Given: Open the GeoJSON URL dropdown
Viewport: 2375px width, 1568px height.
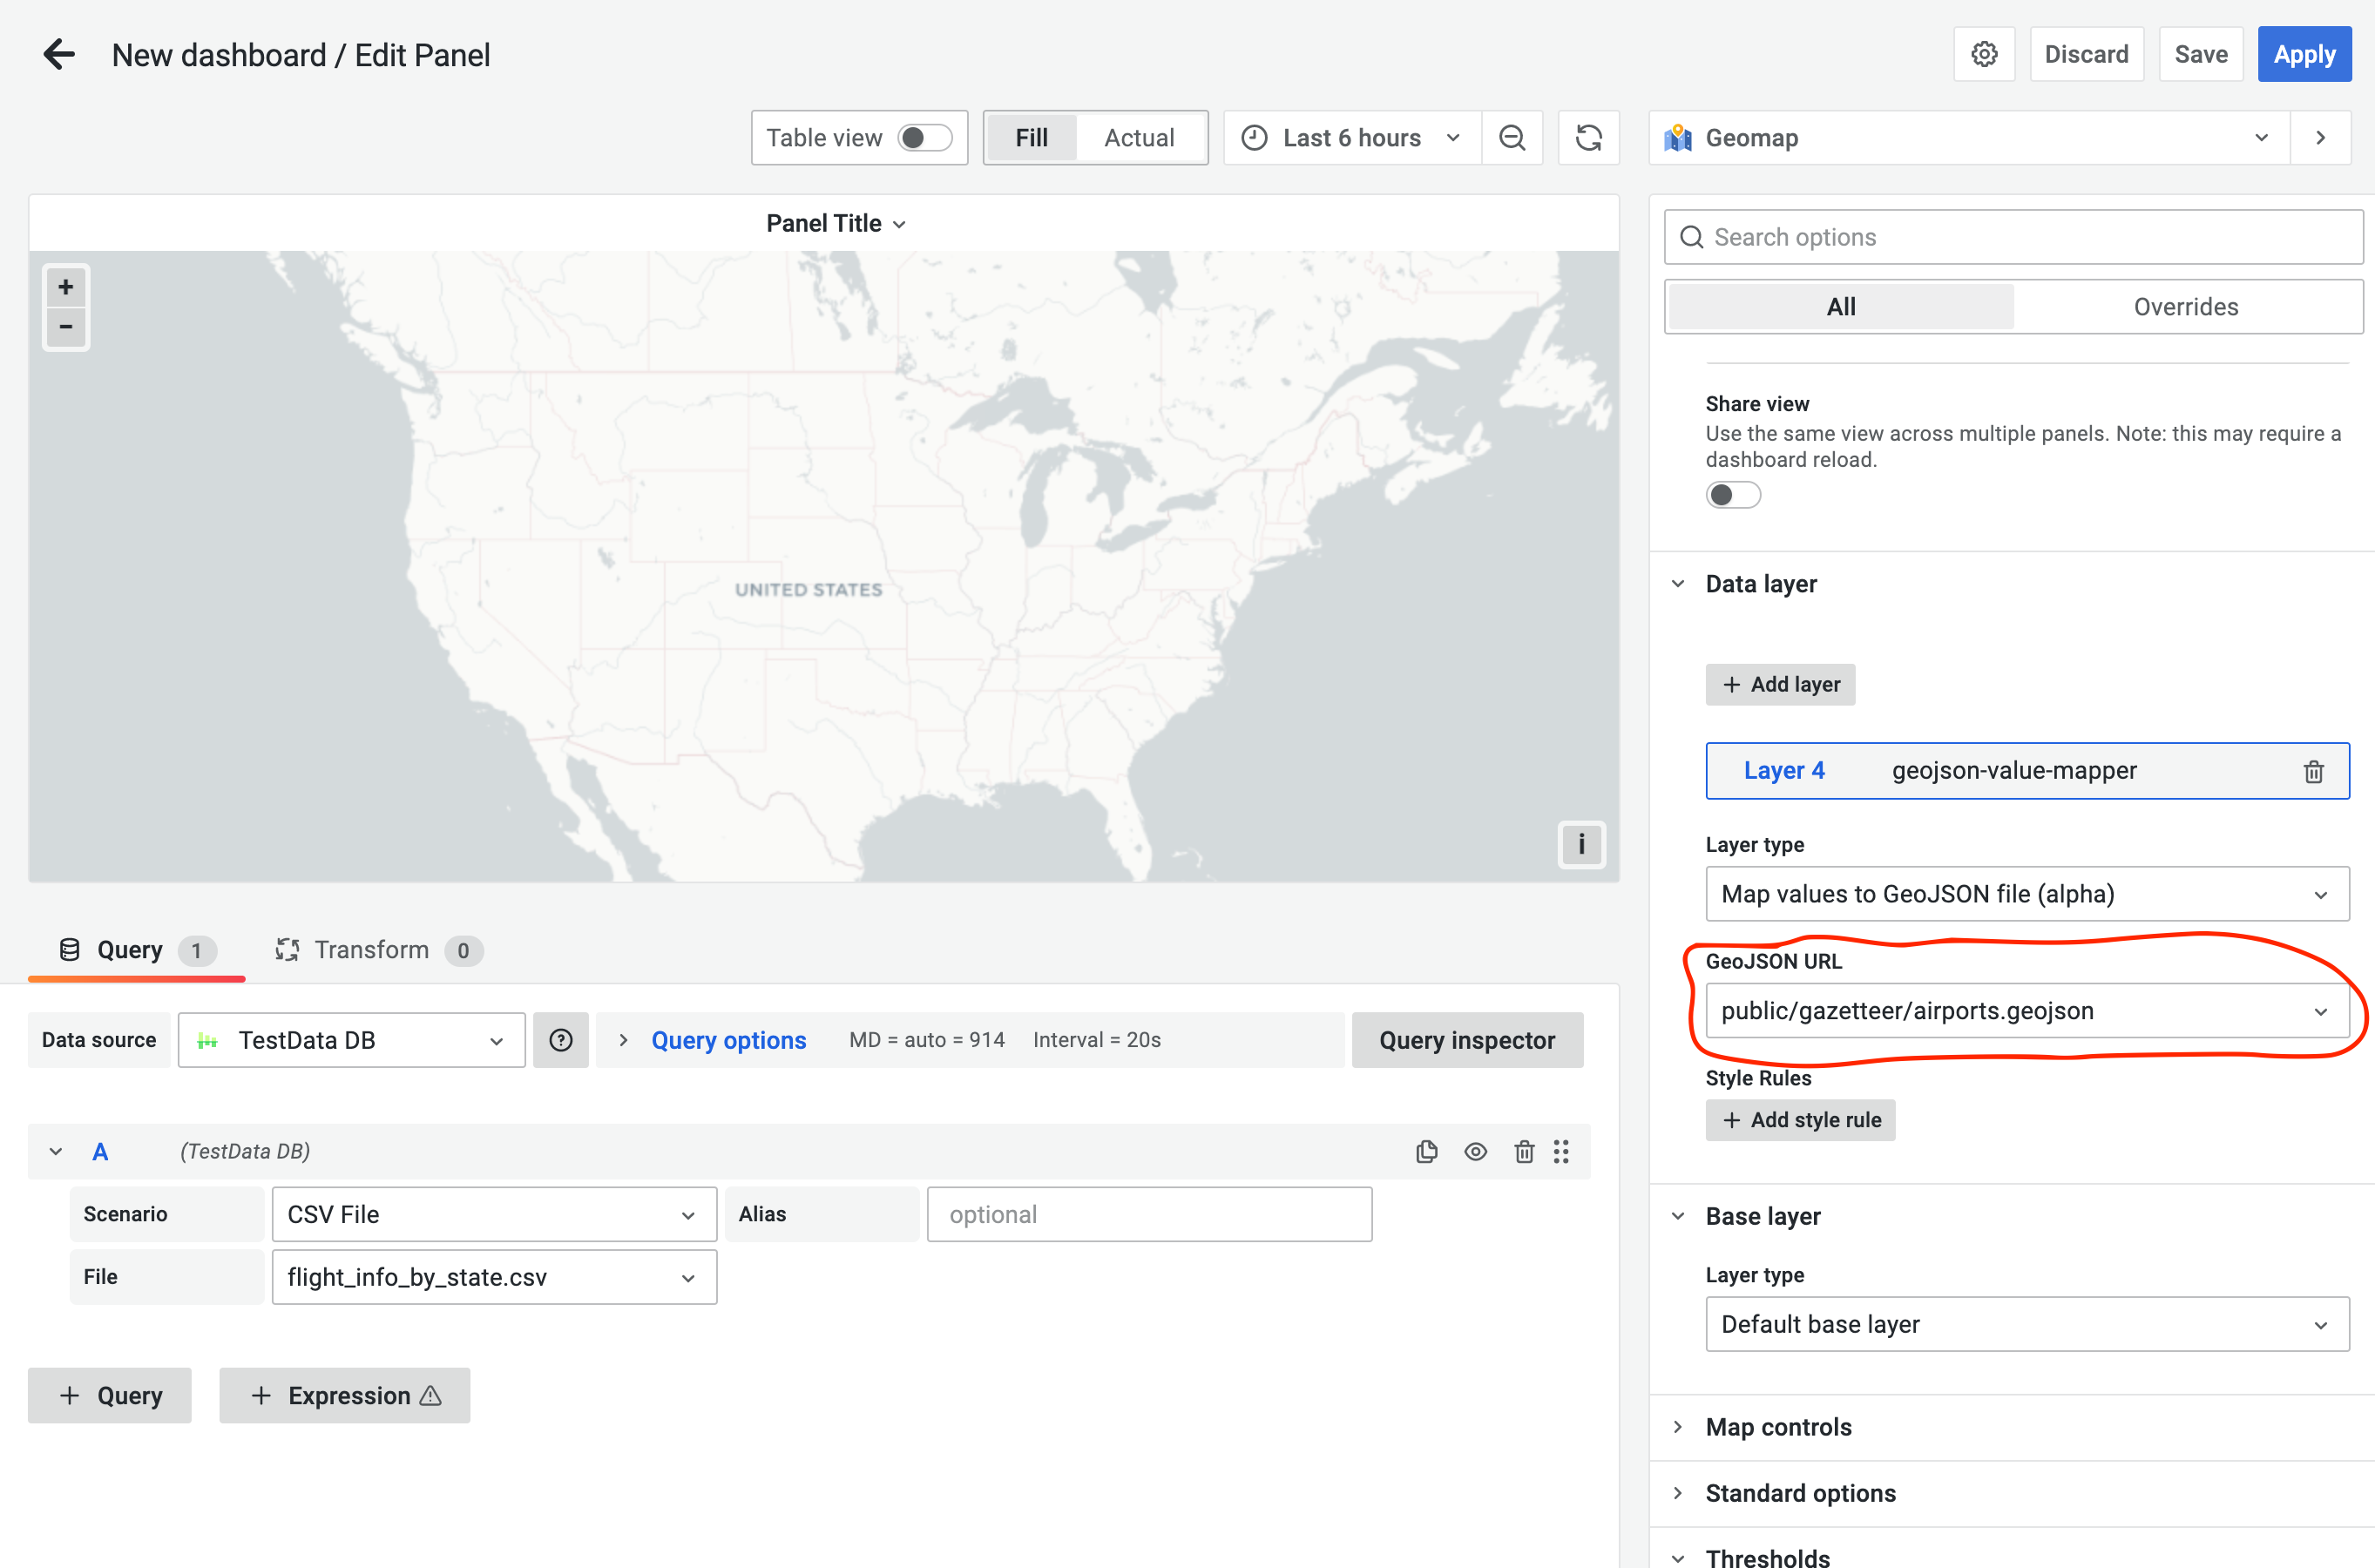Looking at the screenshot, I should (2321, 1010).
